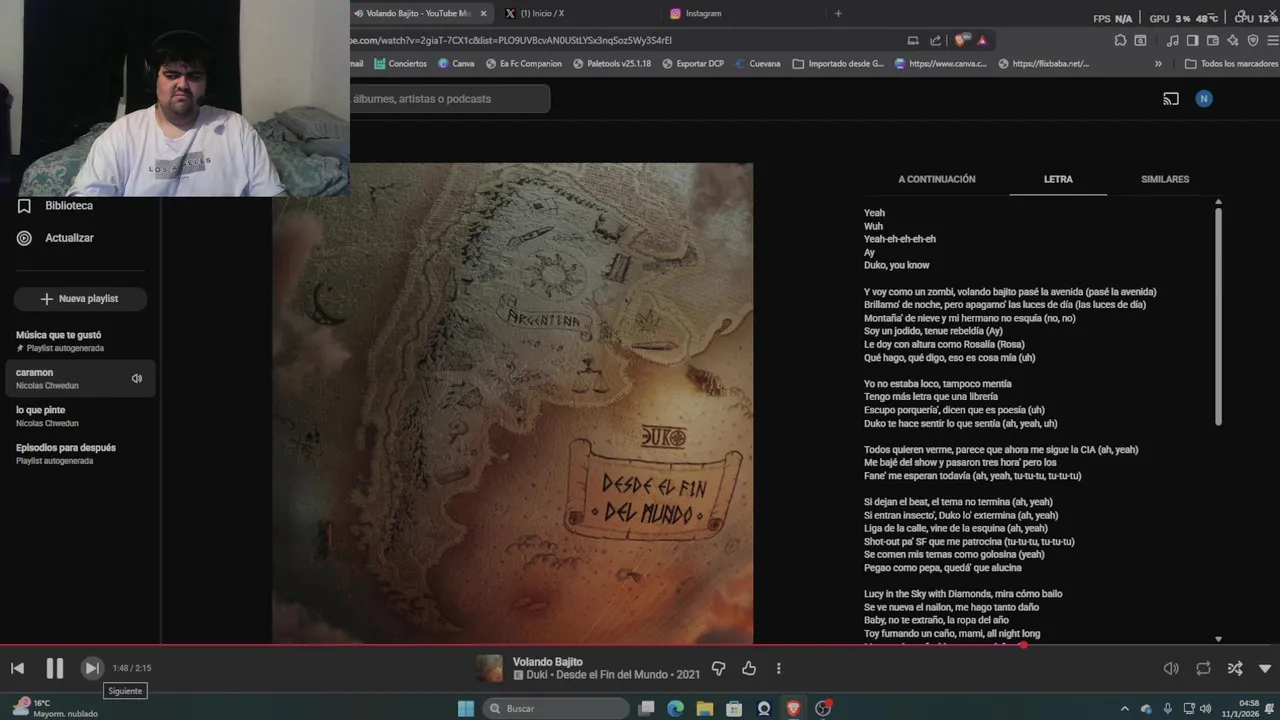Screen dimensions: 1280x720
Task: Open the Conciertos bookmark
Action: click(x=400, y=63)
